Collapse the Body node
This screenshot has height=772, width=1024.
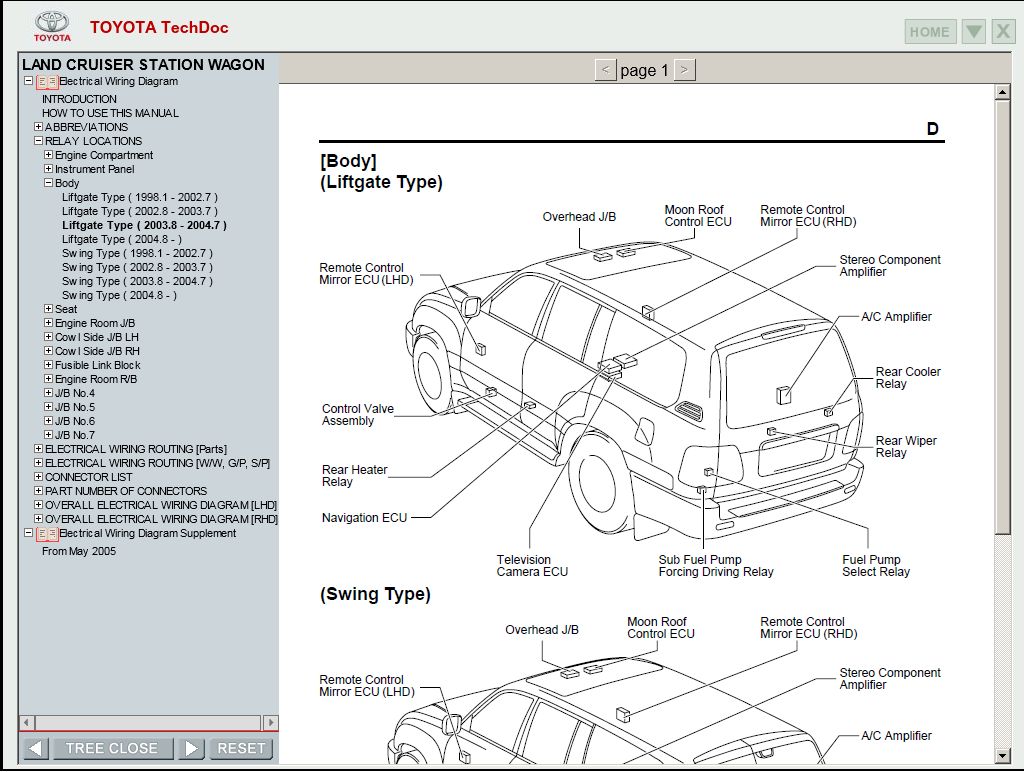48,183
